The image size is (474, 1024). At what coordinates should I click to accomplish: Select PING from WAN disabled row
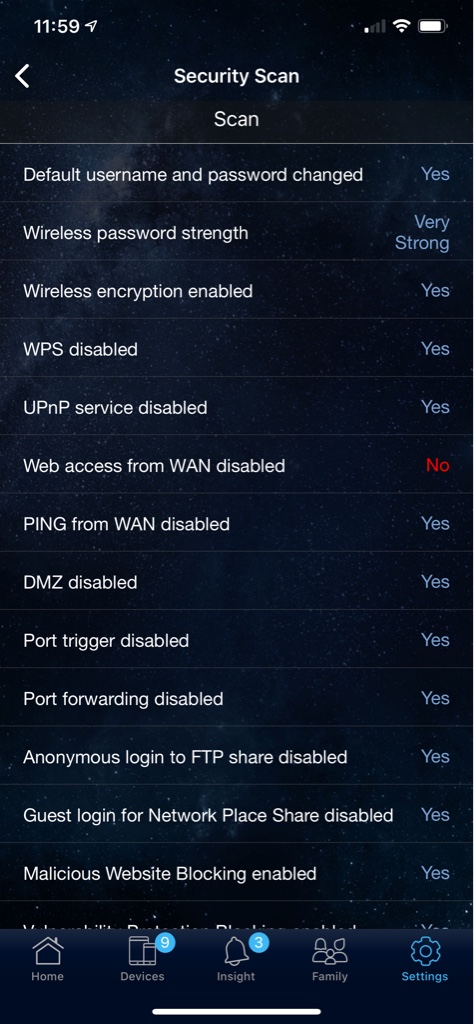pos(236,523)
